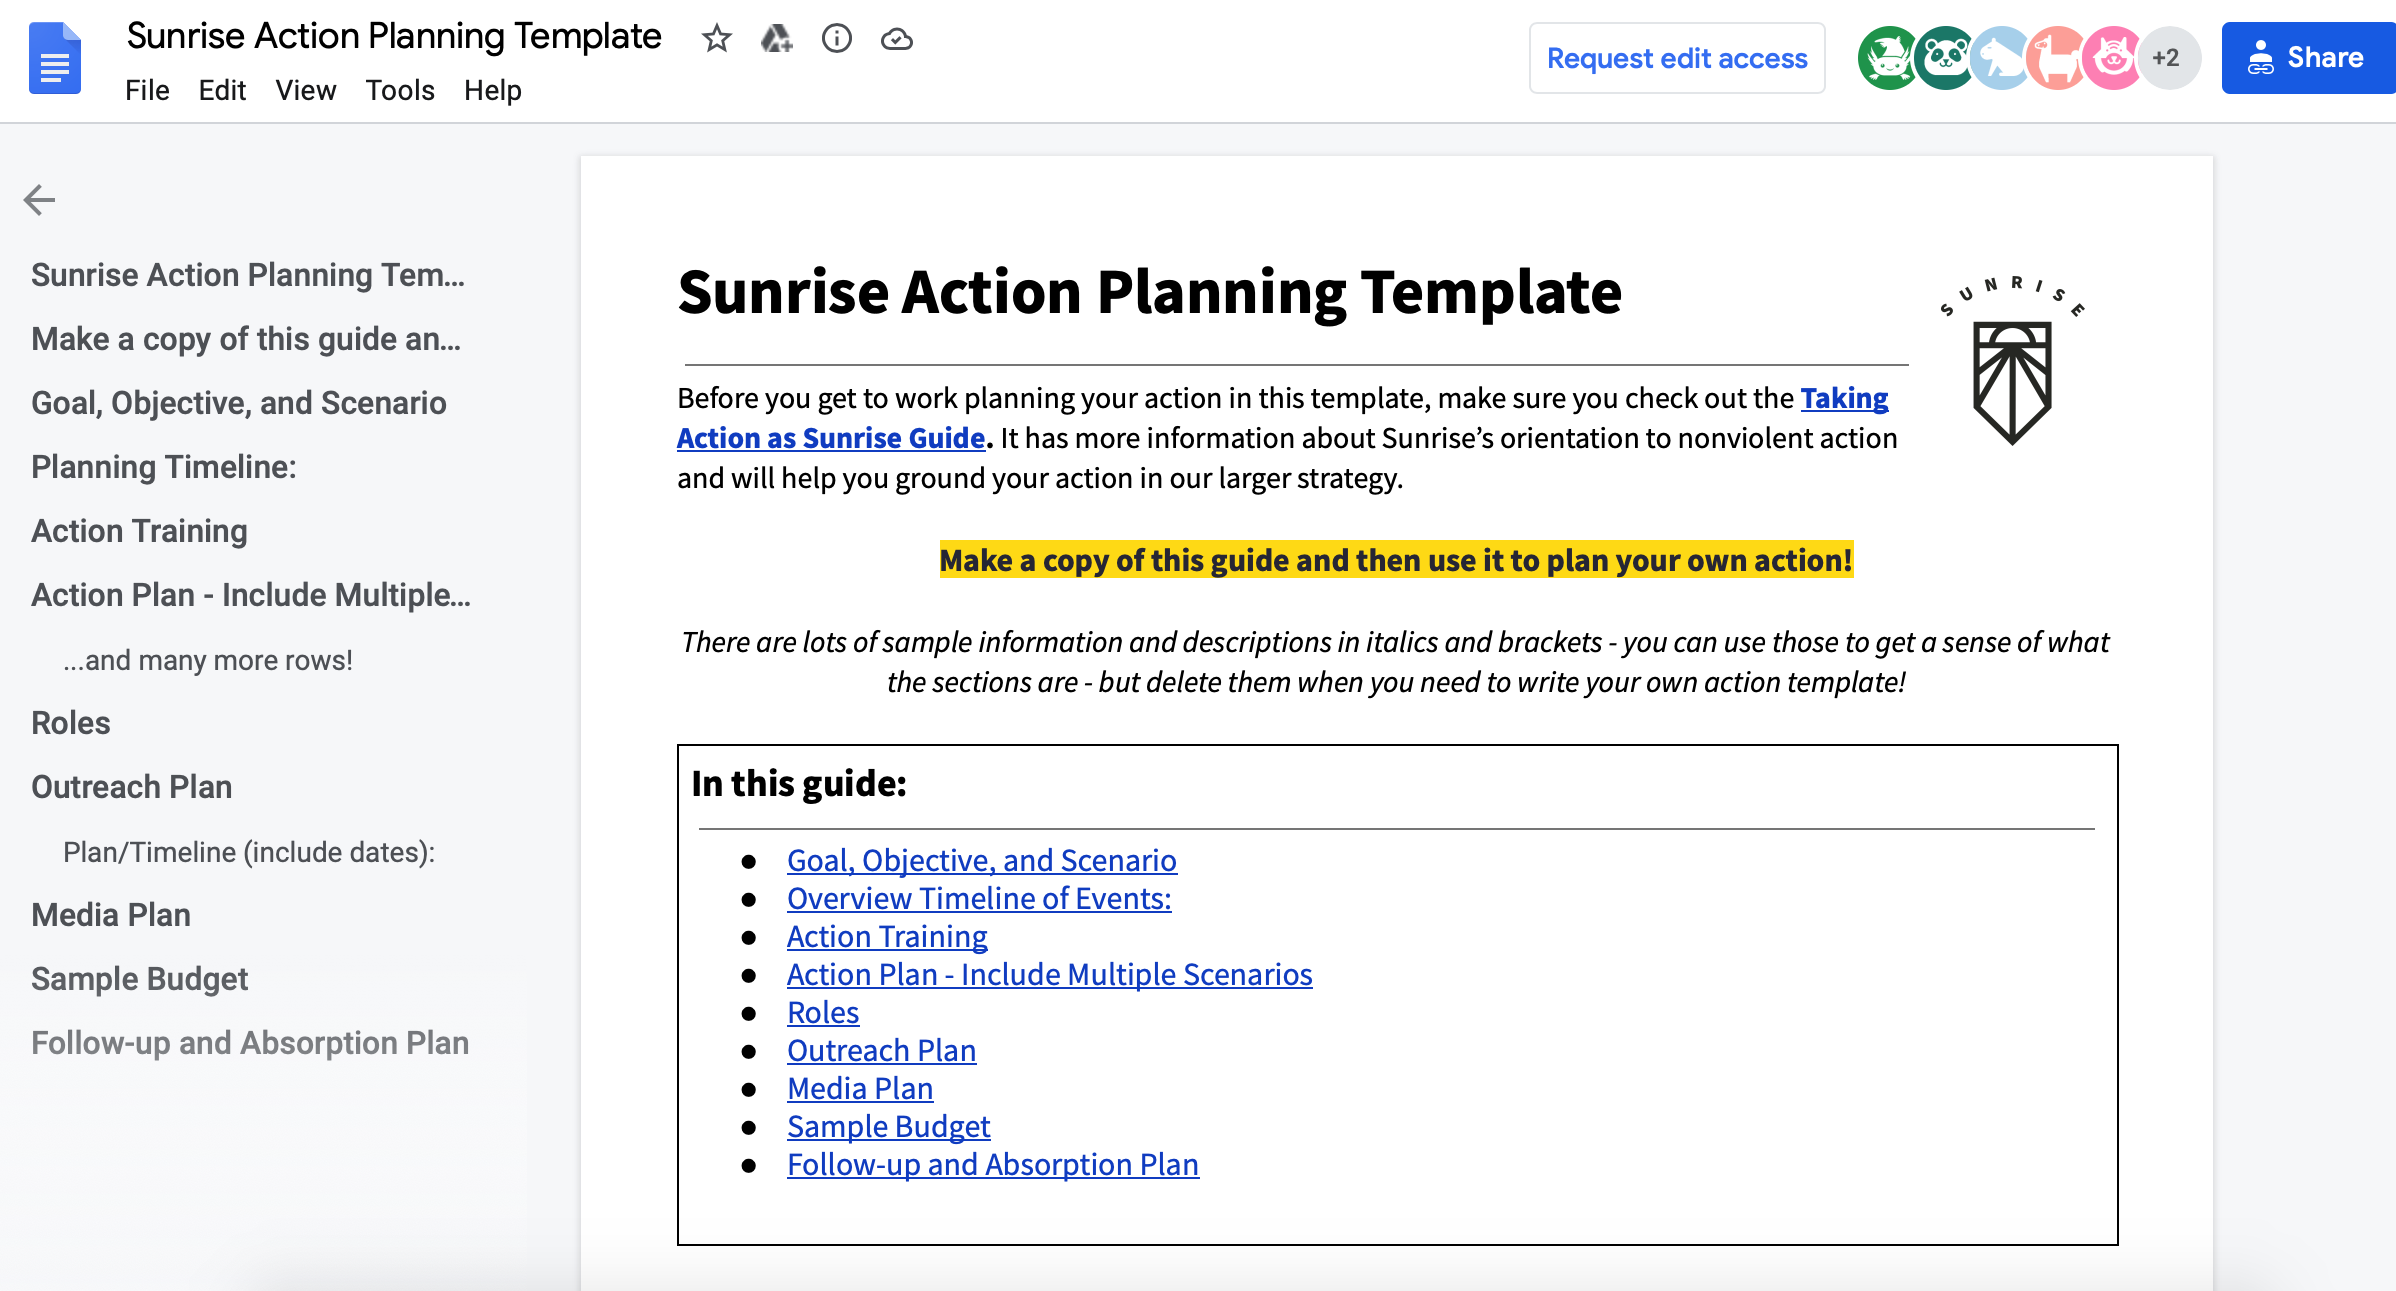Jump to Outreach Plan in the outline
This screenshot has height=1291, width=2396.
coord(132,787)
